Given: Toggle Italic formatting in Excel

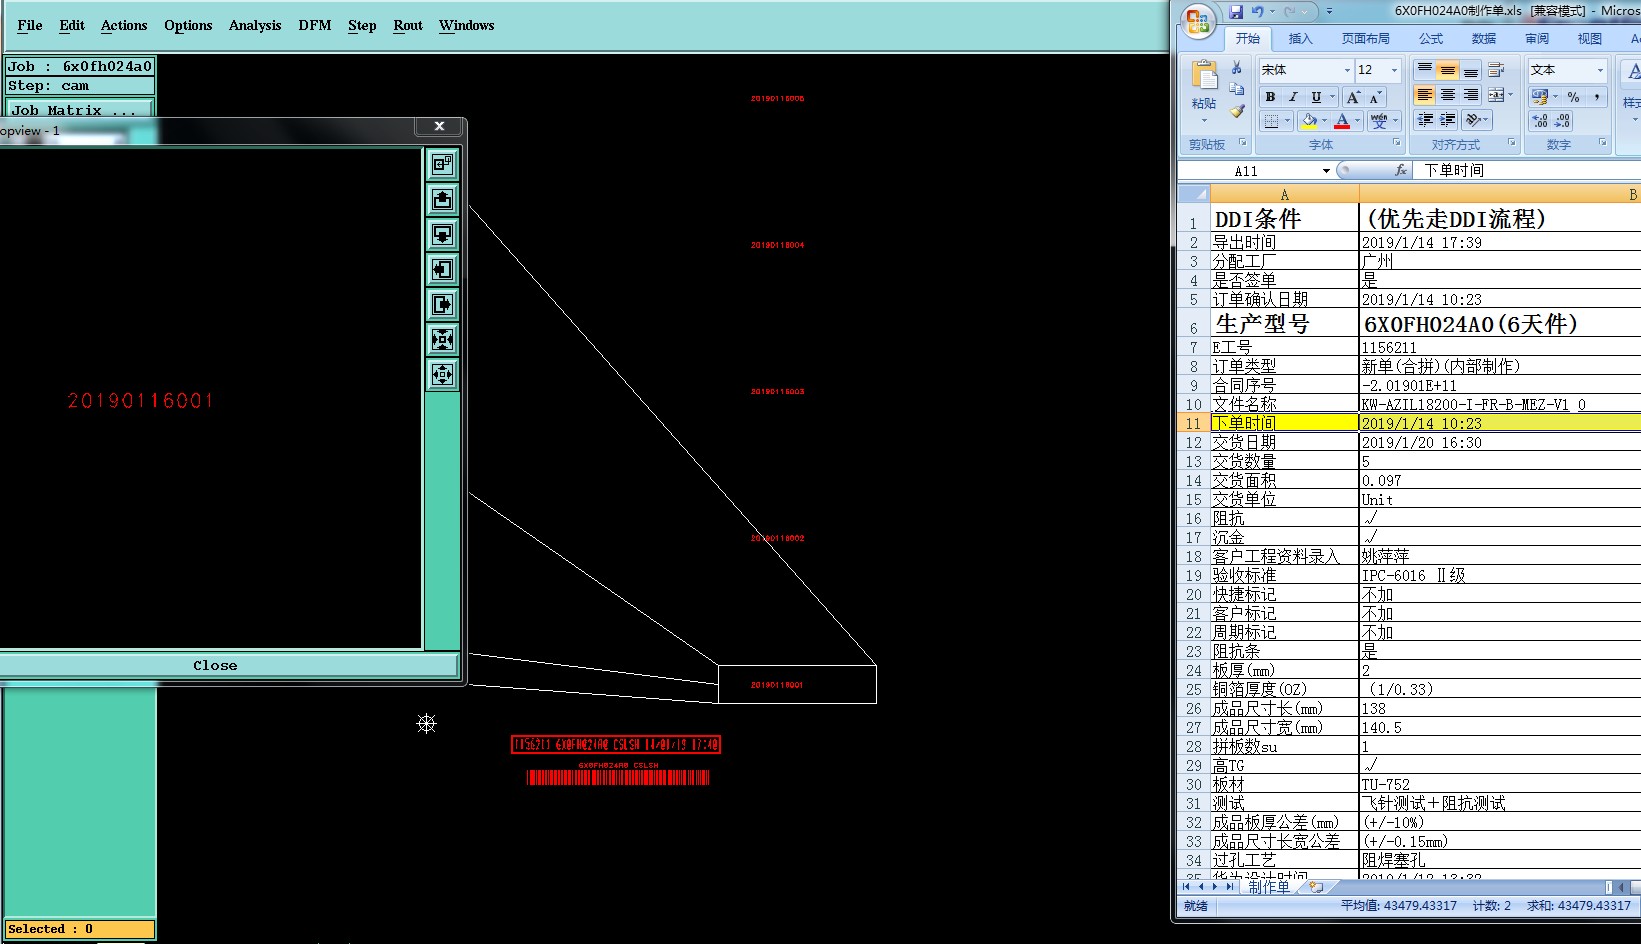Looking at the screenshot, I should tap(1293, 97).
